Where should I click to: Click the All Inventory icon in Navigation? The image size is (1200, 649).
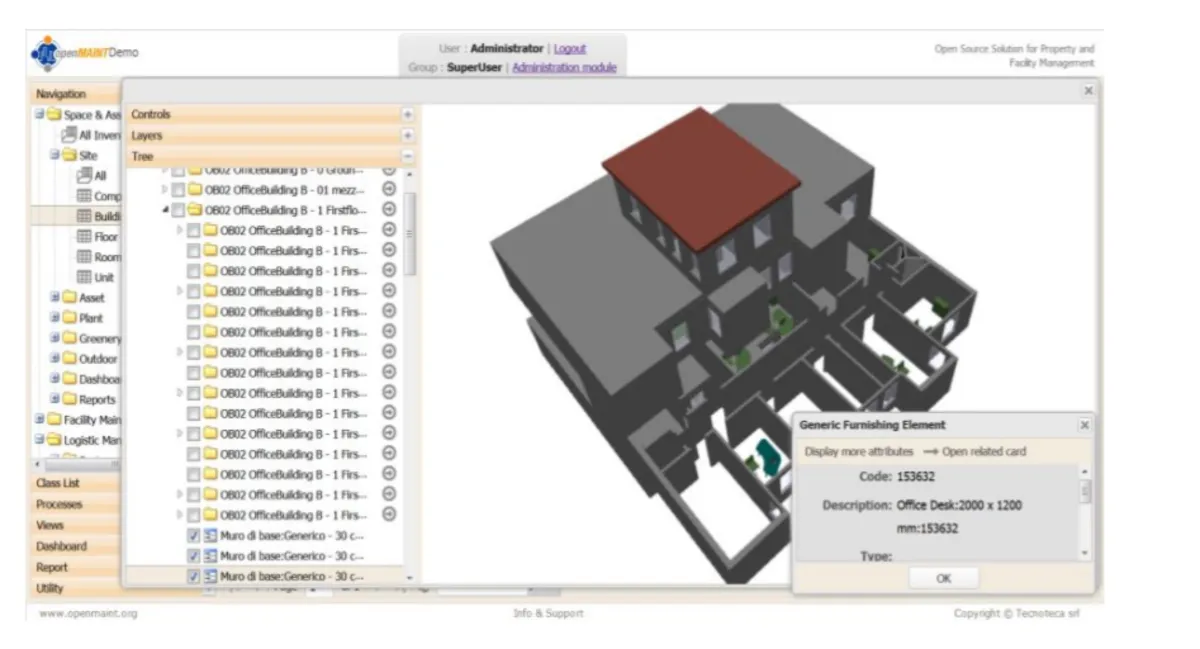tap(69, 135)
